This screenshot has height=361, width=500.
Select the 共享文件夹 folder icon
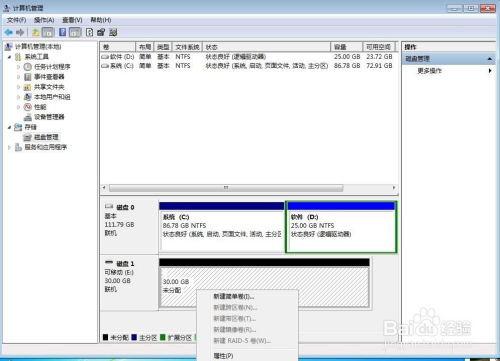(28, 87)
